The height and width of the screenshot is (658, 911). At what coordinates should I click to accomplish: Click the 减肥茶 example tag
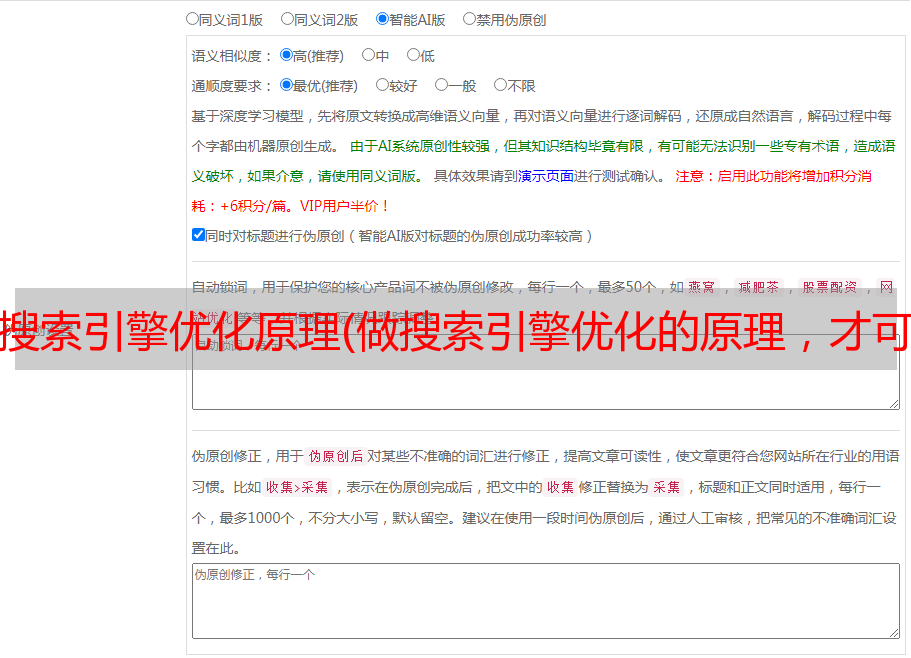coord(758,287)
